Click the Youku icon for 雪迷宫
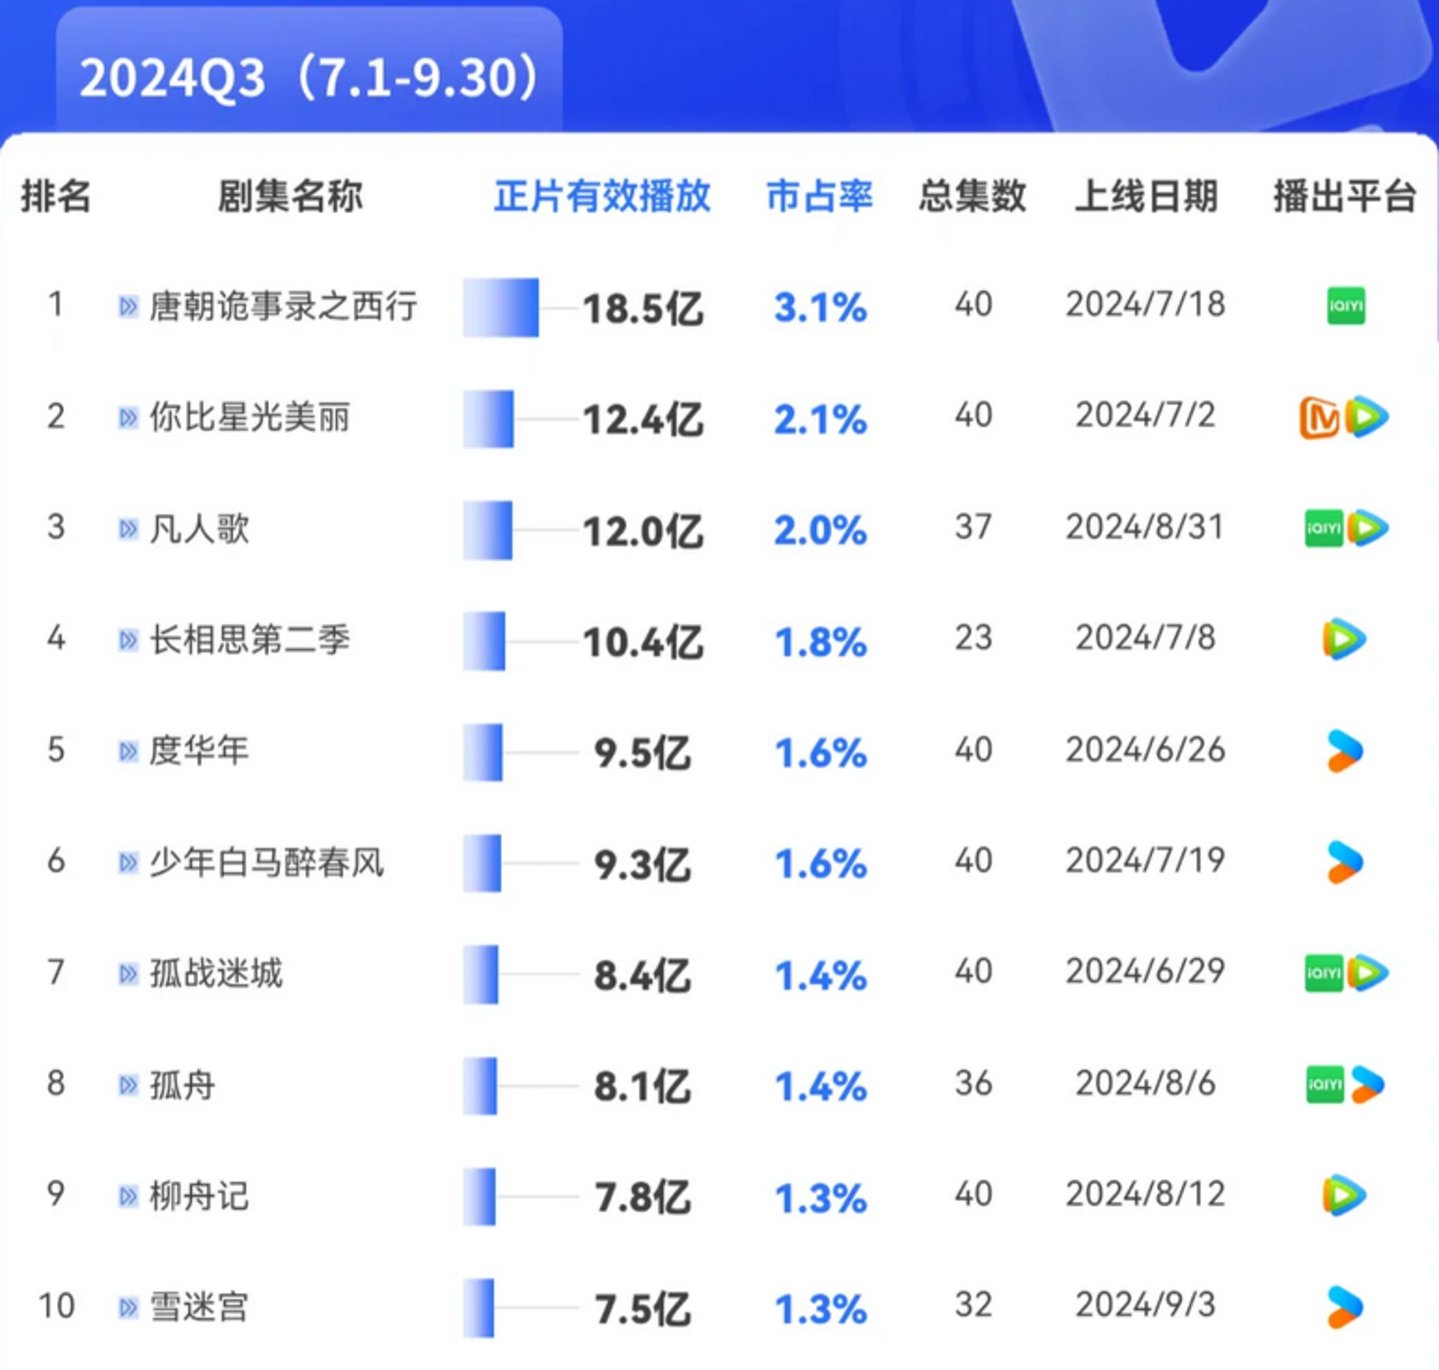The width and height of the screenshot is (1439, 1370). [x=1344, y=1307]
